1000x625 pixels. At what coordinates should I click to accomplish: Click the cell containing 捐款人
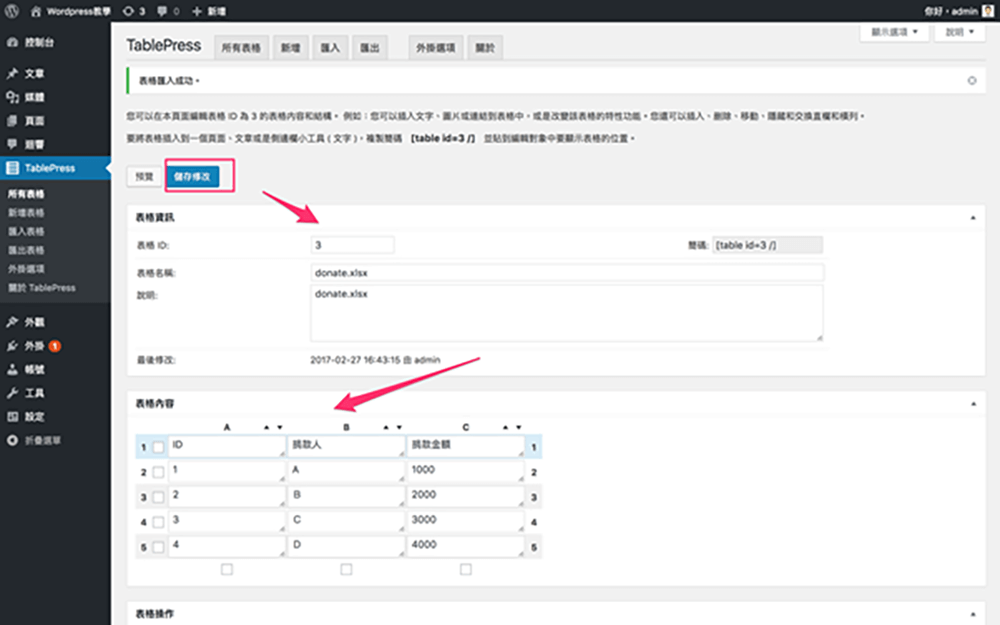pos(346,446)
